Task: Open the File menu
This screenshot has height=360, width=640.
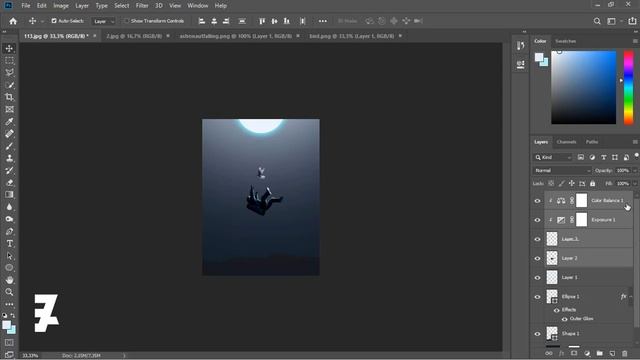Action: coord(26,6)
